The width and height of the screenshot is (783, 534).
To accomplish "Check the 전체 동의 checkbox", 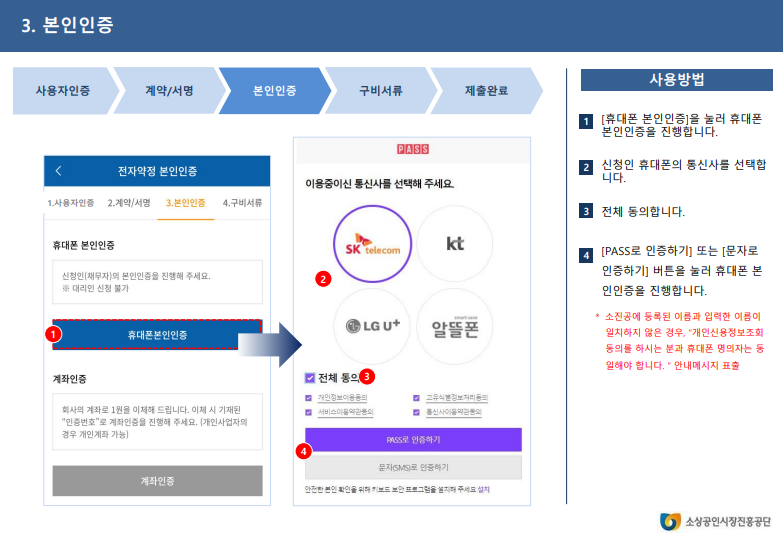I will [310, 378].
